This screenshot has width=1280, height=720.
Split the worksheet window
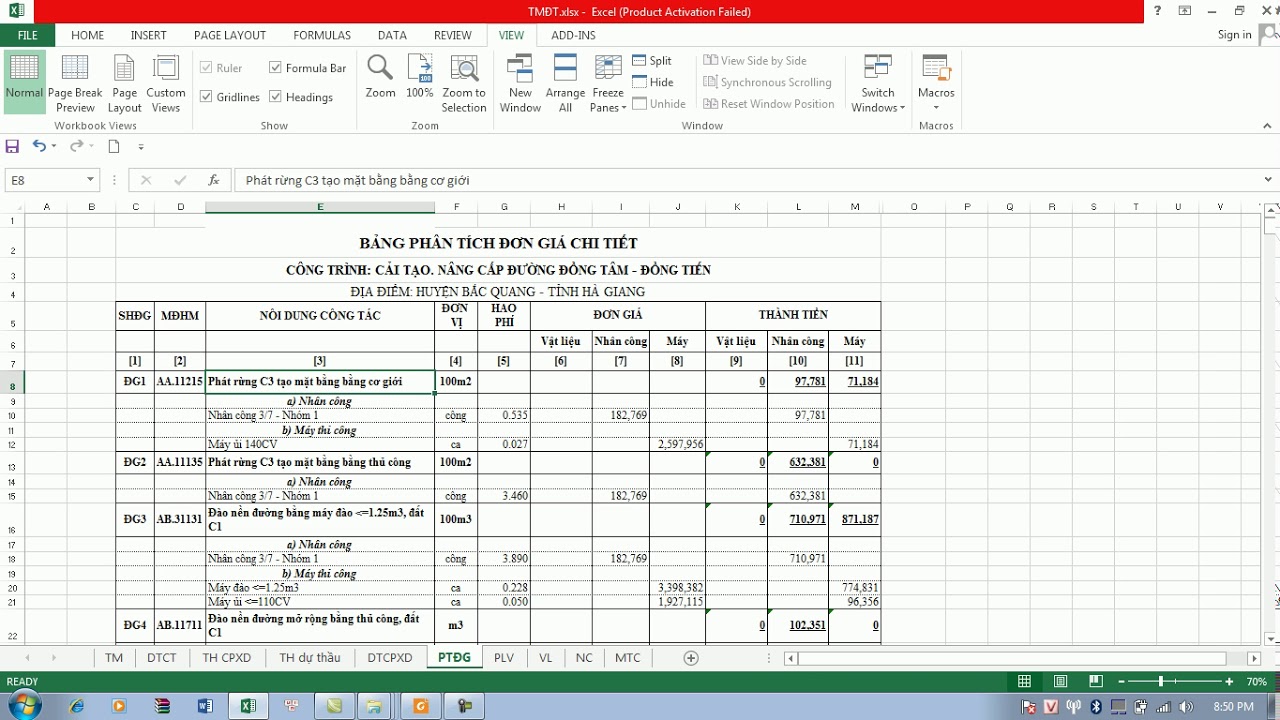click(652, 61)
